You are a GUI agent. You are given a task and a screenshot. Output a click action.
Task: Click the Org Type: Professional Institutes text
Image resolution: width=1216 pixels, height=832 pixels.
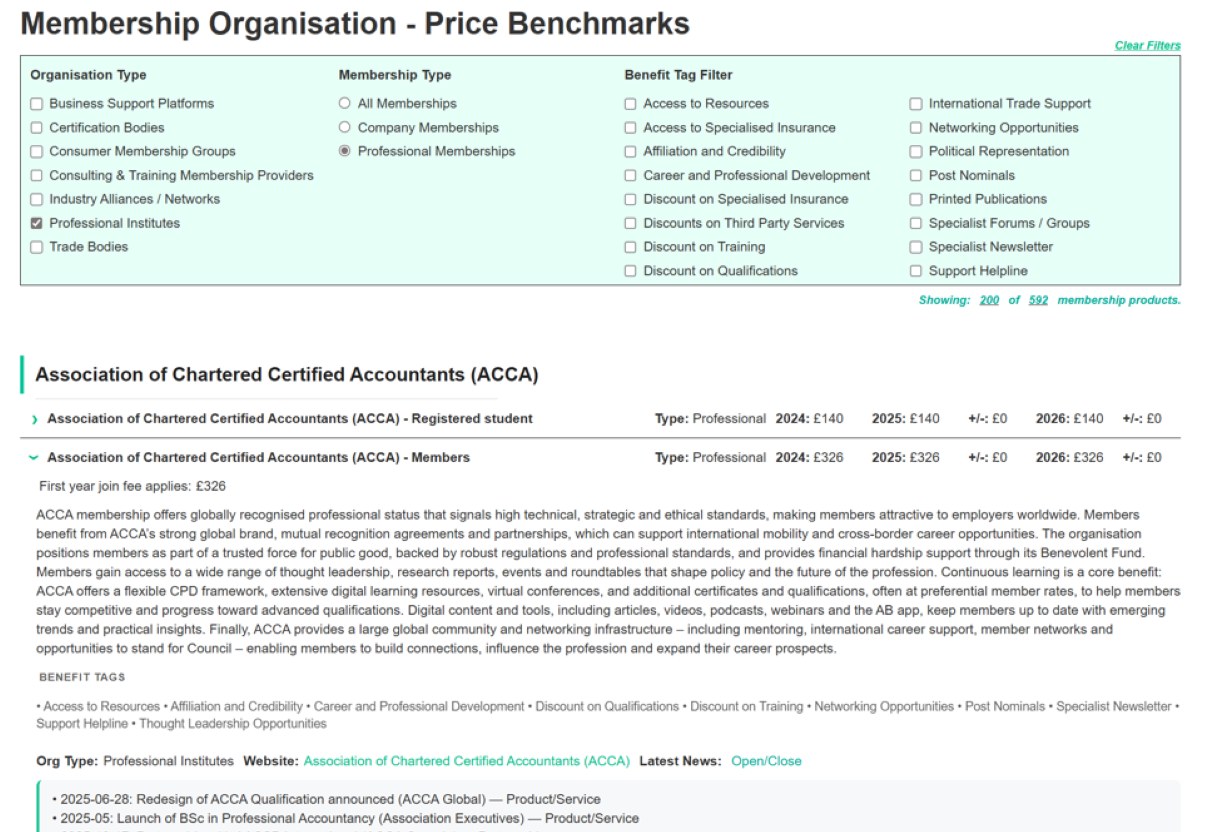pos(135,761)
